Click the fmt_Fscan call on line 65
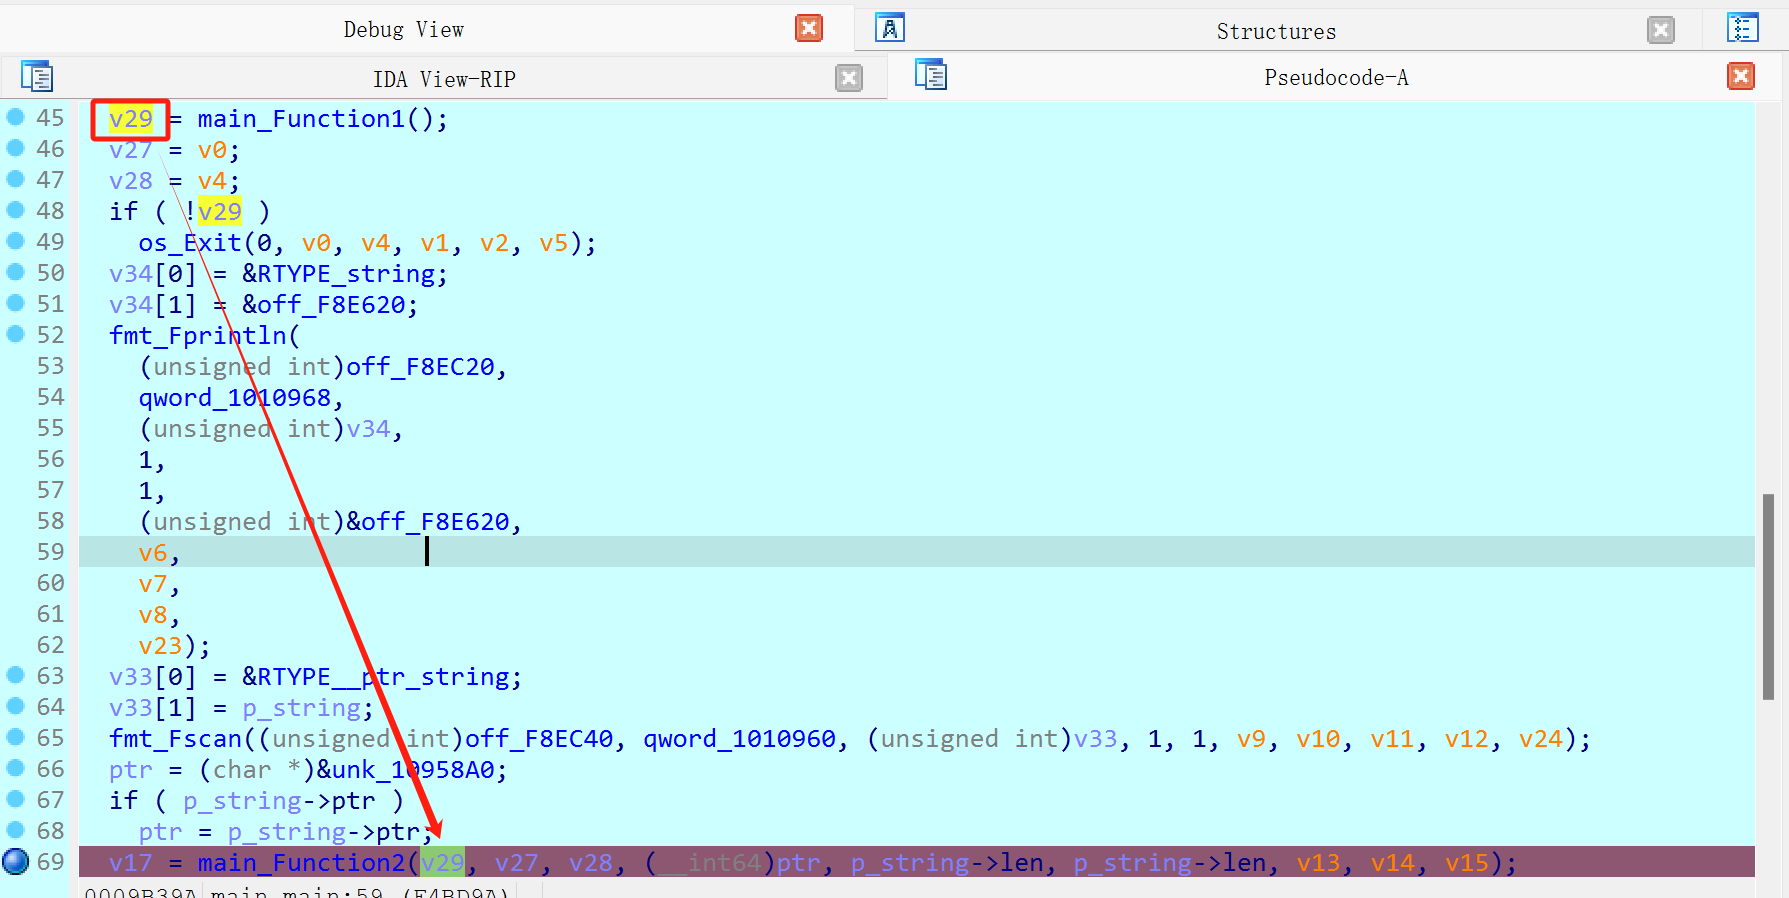The height and width of the screenshot is (898, 1789). [175, 739]
